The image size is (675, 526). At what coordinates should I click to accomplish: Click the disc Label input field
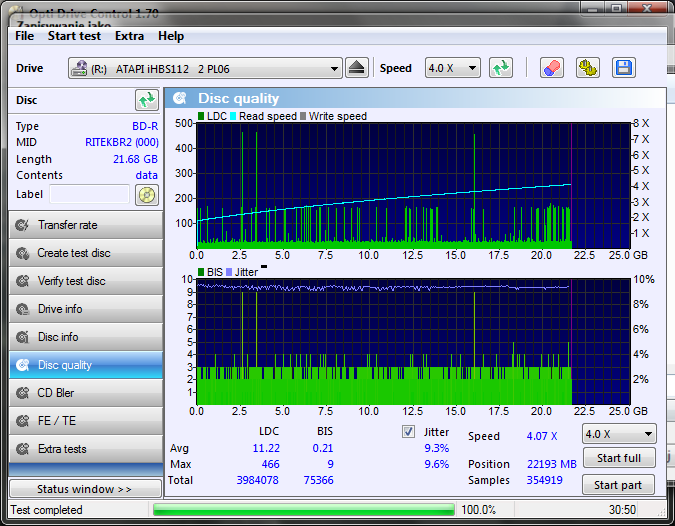90,194
